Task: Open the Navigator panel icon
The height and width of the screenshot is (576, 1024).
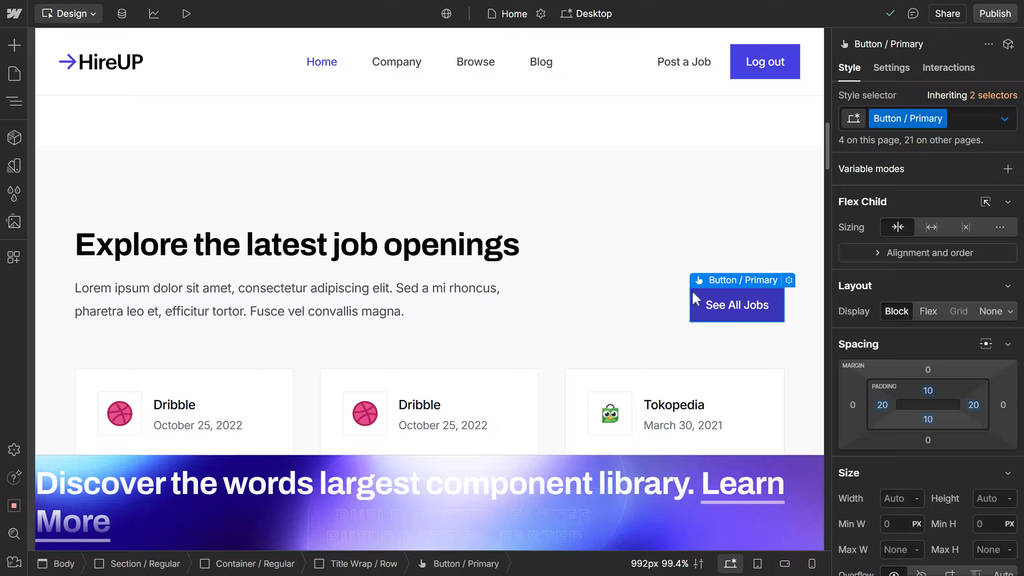Action: (x=14, y=102)
